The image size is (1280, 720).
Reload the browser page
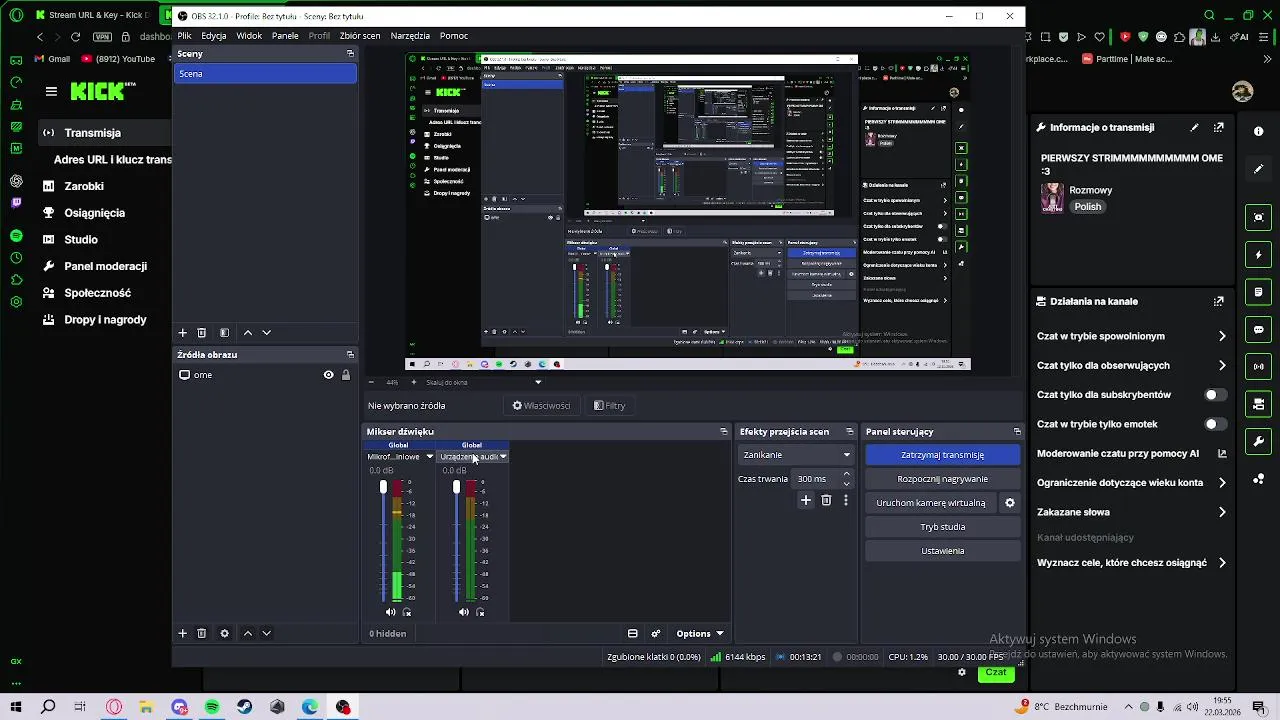click(x=75, y=36)
